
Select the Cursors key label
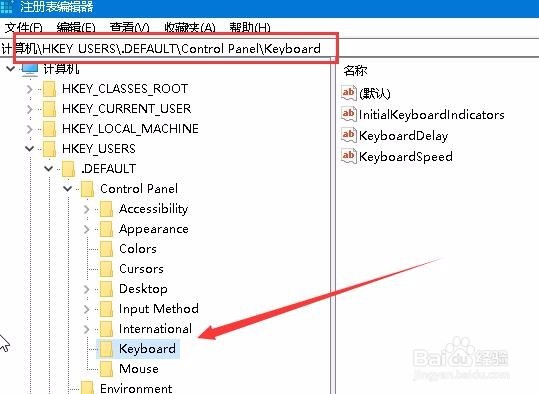(141, 269)
